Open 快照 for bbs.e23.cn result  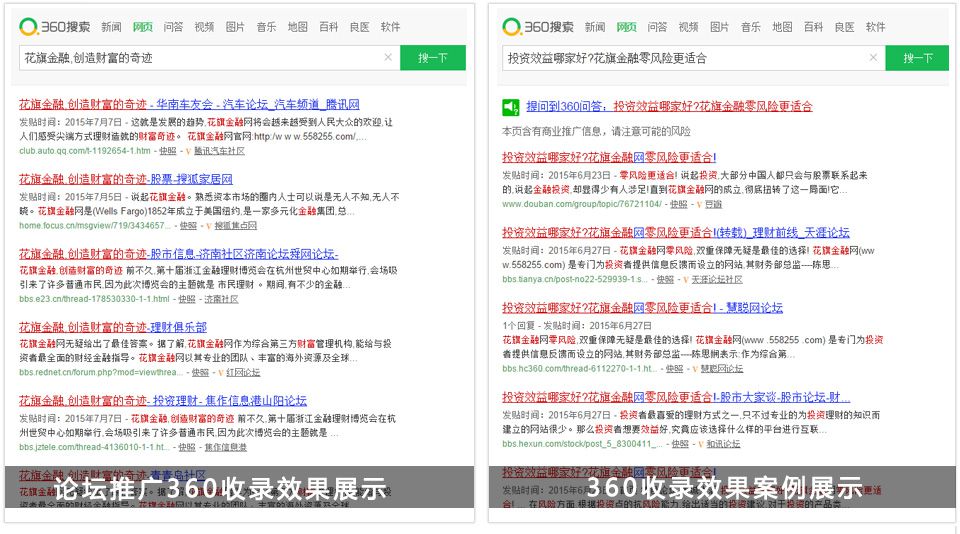point(187,299)
